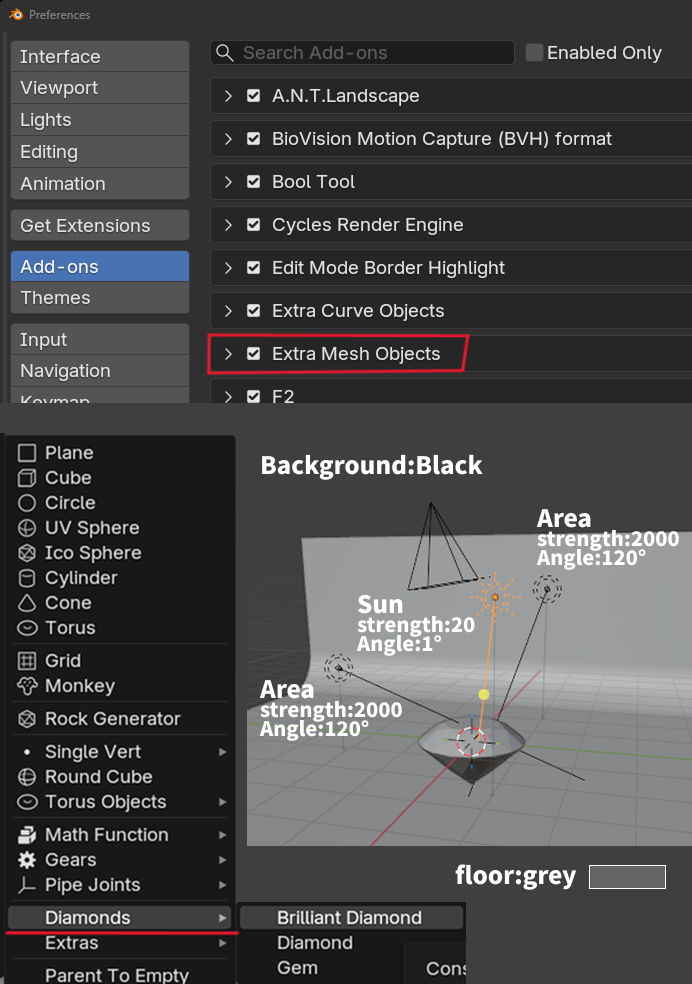Viewport: 692px width, 984px height.
Task: Choose Brilliant Diamond from the submenu
Action: 350,918
